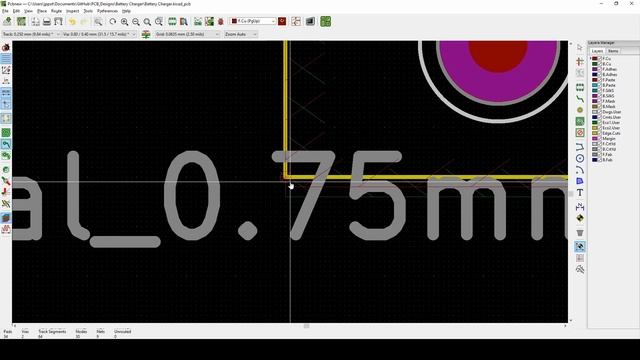Open the Route menu

(56, 11)
